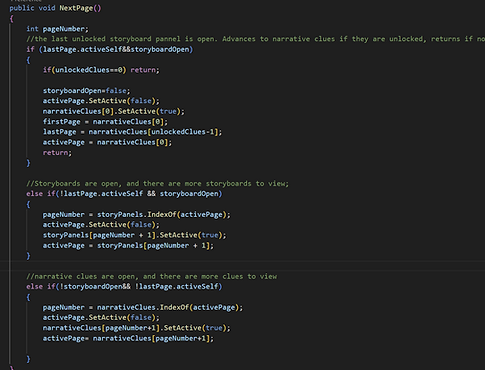Click the comment '//Storyboards are open, and there are more'
The height and width of the screenshot is (370, 485).
click(157, 184)
